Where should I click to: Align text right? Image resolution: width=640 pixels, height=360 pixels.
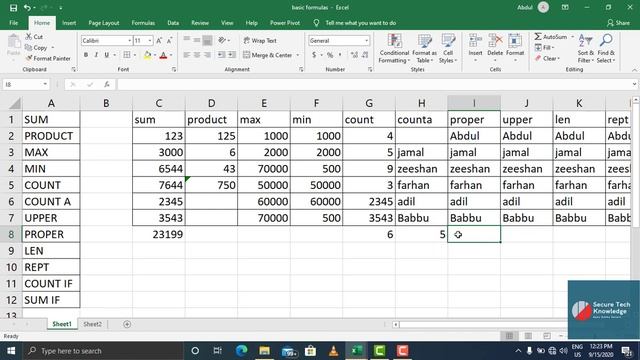pos(207,55)
